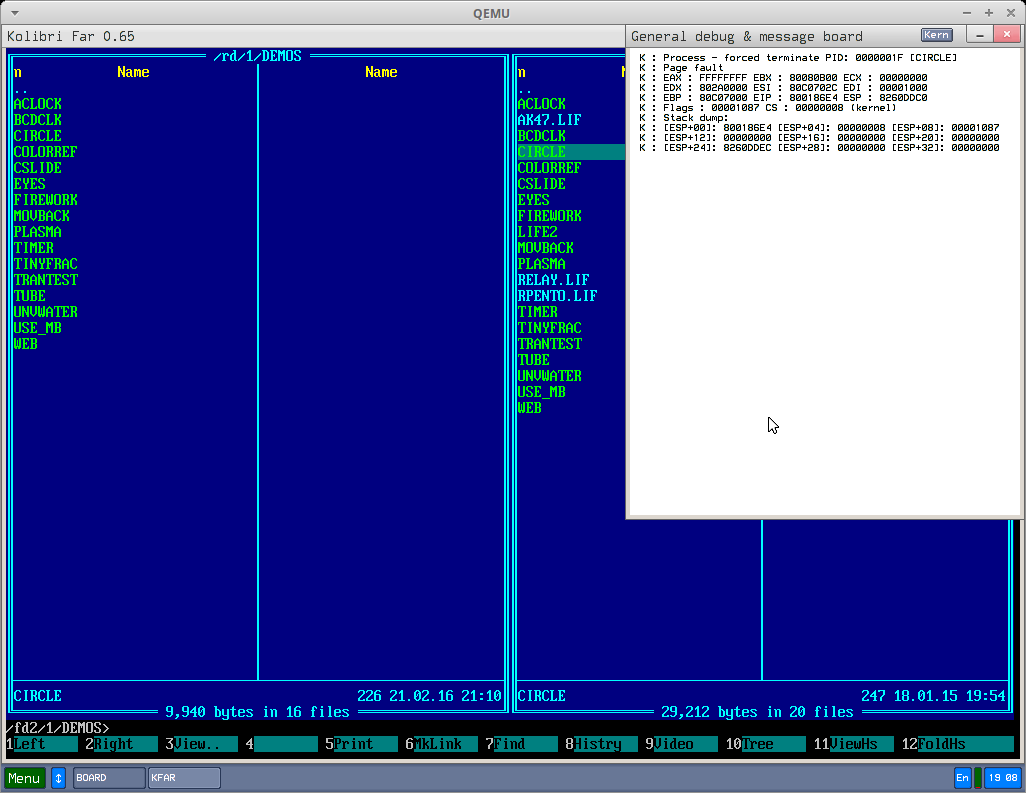Go to parent directory in left panel
The width and height of the screenshot is (1026, 793).
(x=21, y=88)
